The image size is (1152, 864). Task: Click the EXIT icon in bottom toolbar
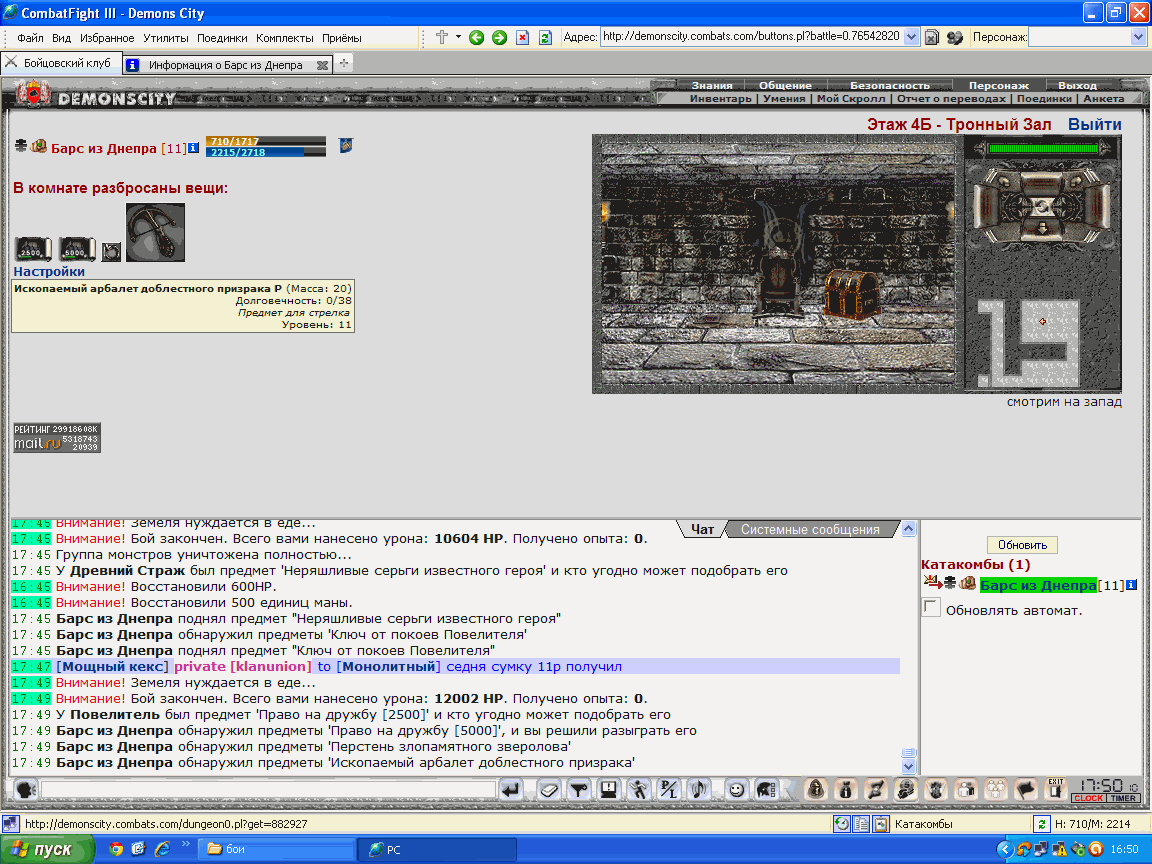1056,789
